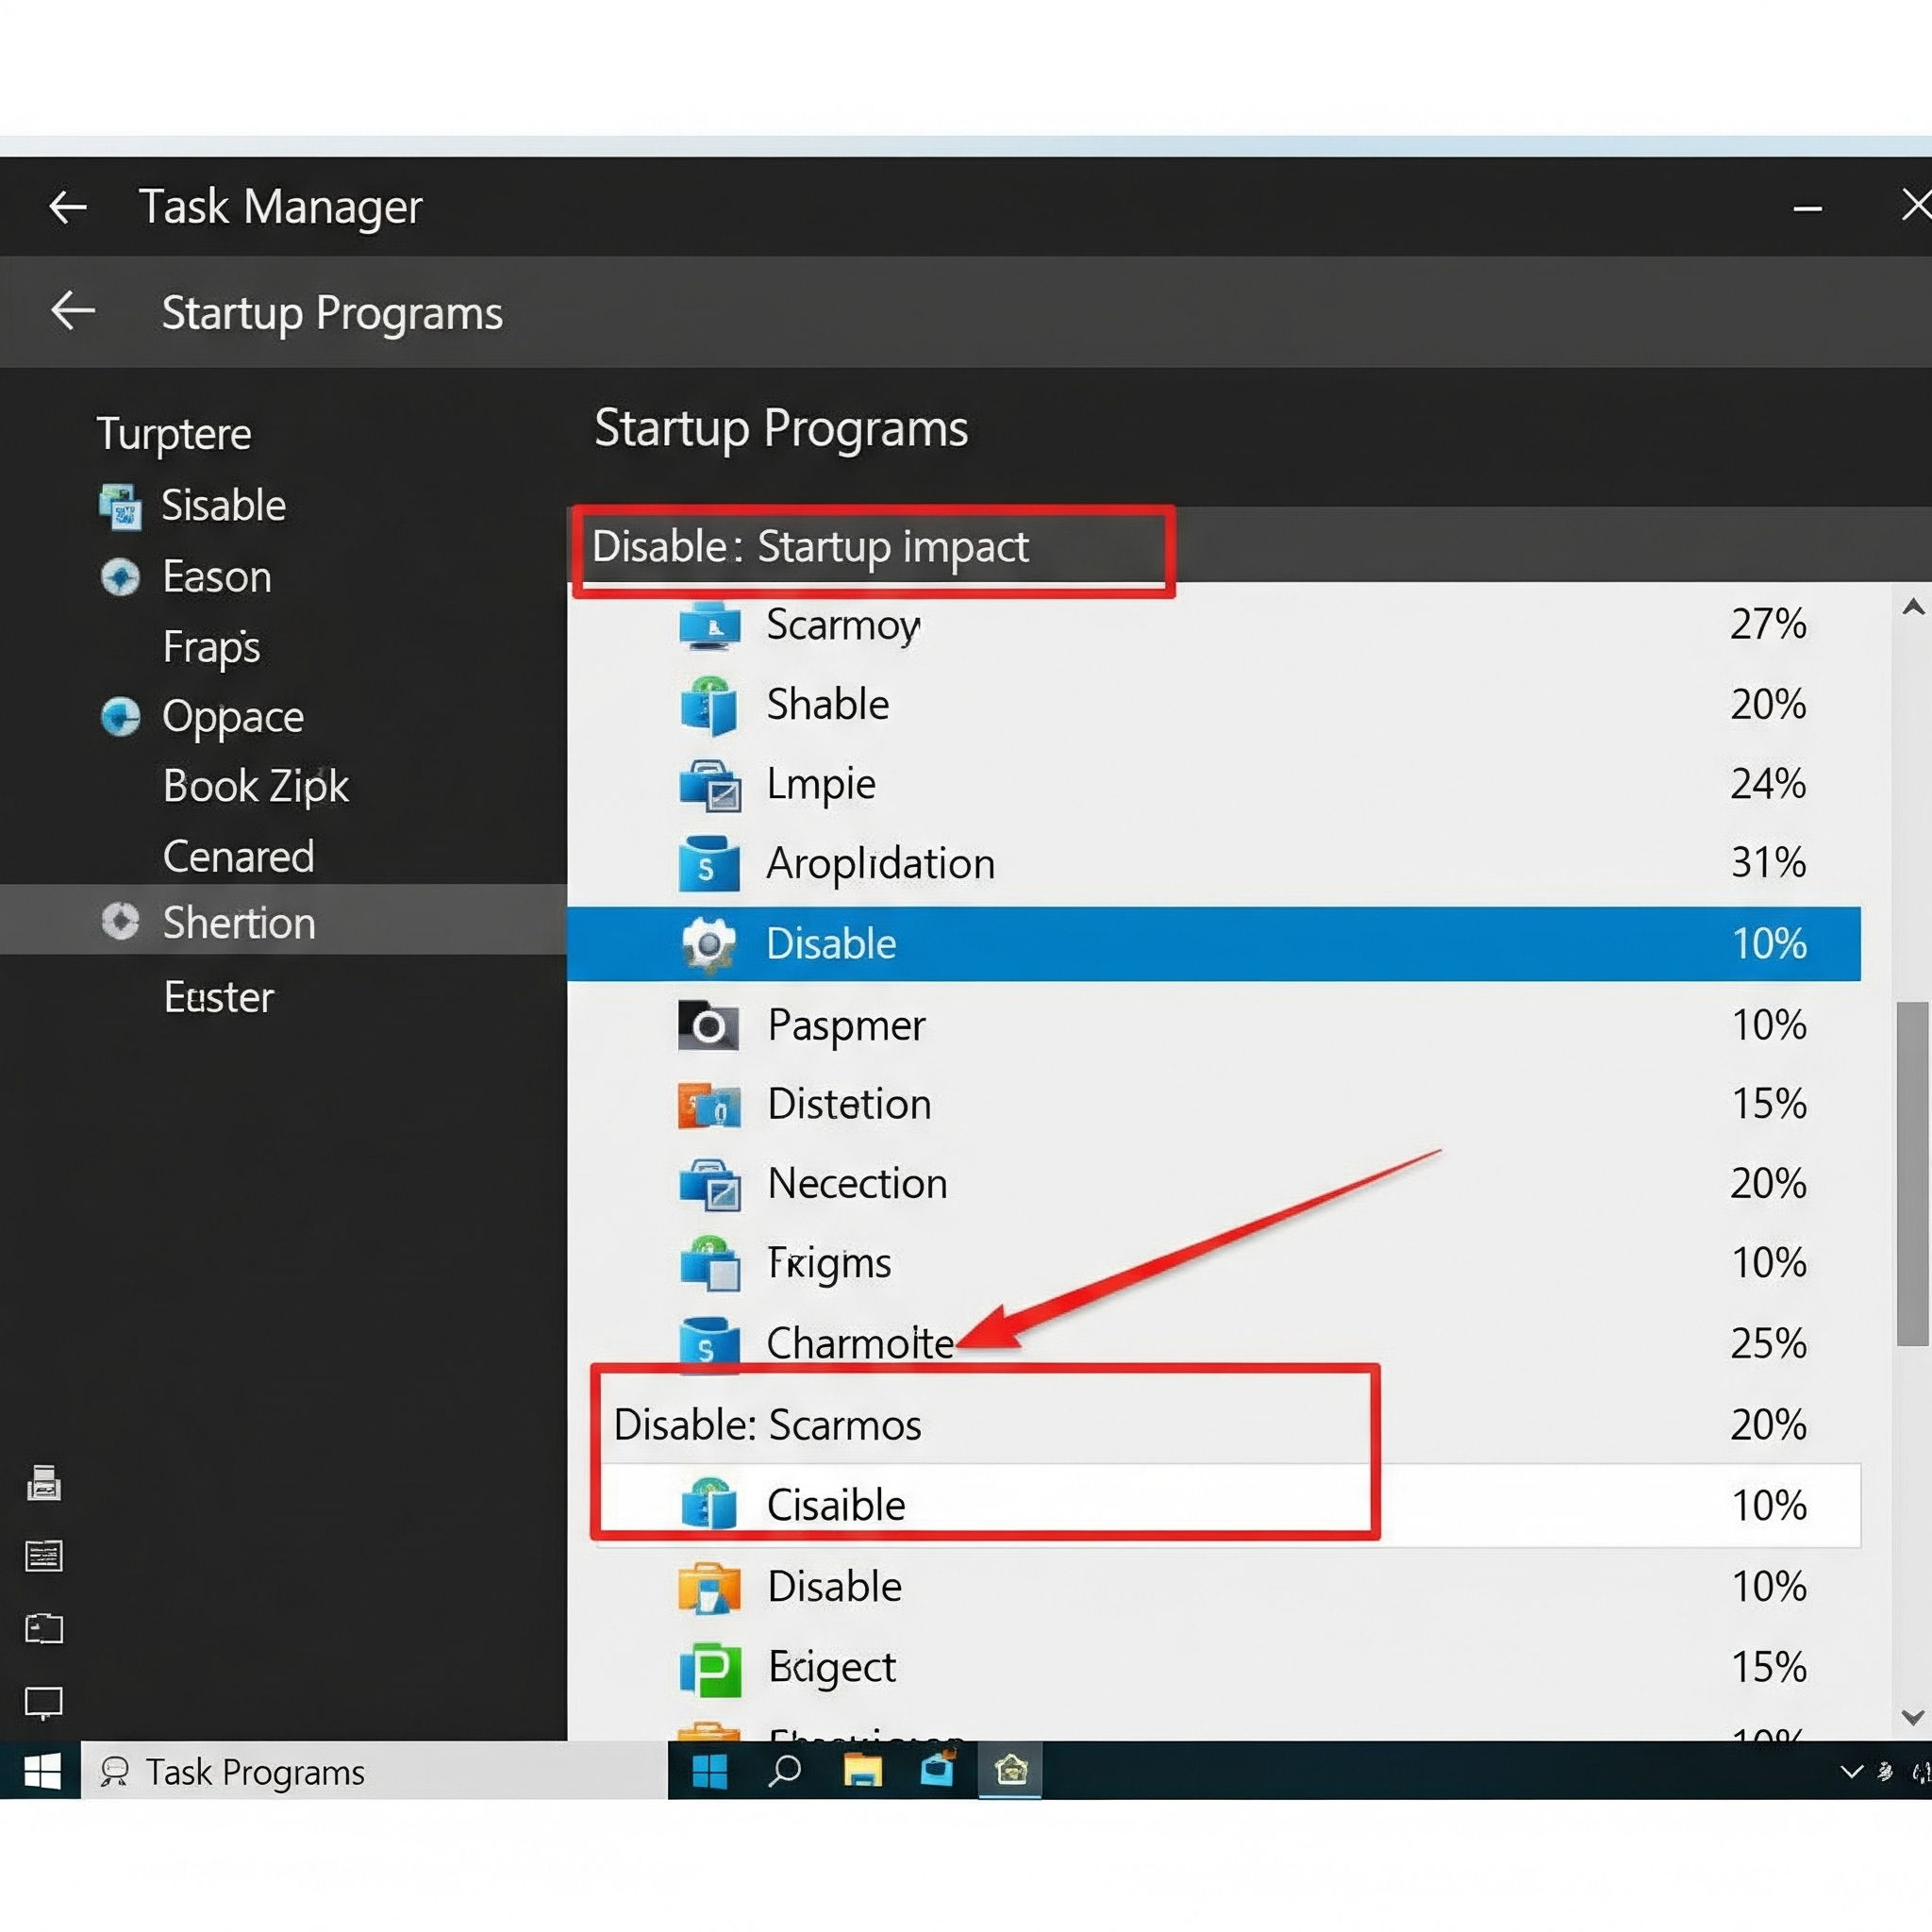Click the camera icon beside Paspmer
1932x1932 pixels.
point(708,1025)
